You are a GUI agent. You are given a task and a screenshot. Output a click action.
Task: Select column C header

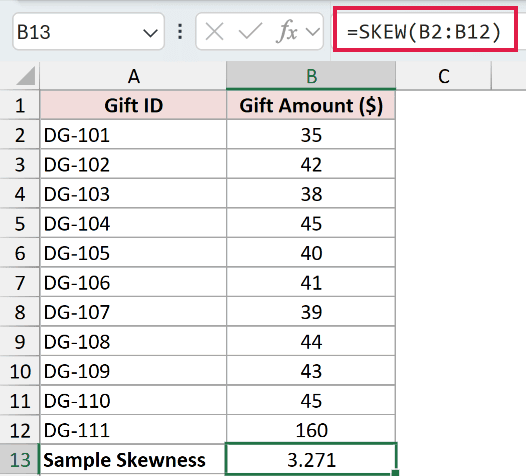443,76
